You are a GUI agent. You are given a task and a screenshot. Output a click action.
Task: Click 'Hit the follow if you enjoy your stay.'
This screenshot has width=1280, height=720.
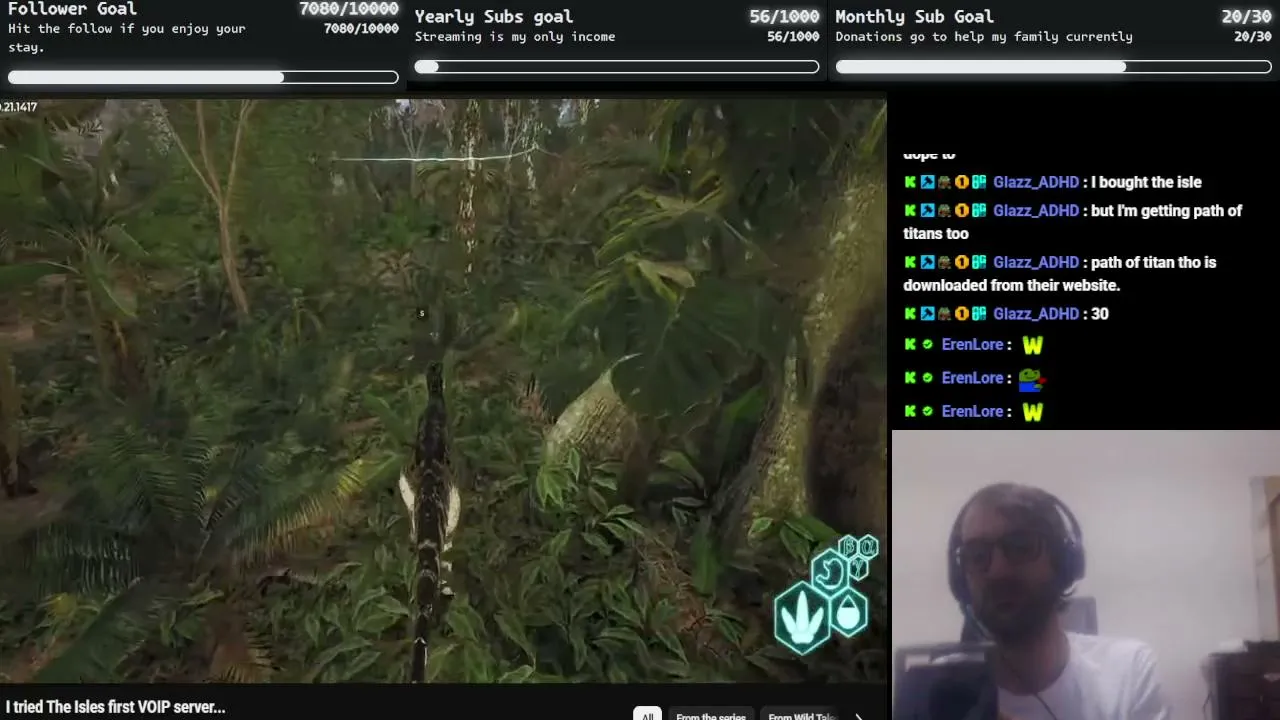coord(127,37)
